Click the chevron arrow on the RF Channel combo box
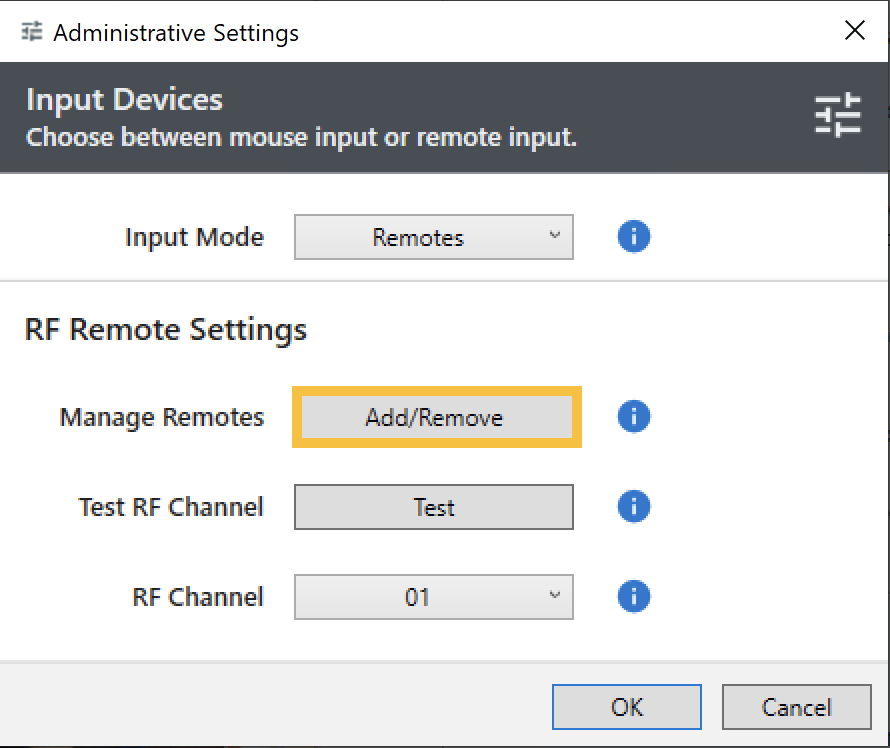 click(x=555, y=596)
